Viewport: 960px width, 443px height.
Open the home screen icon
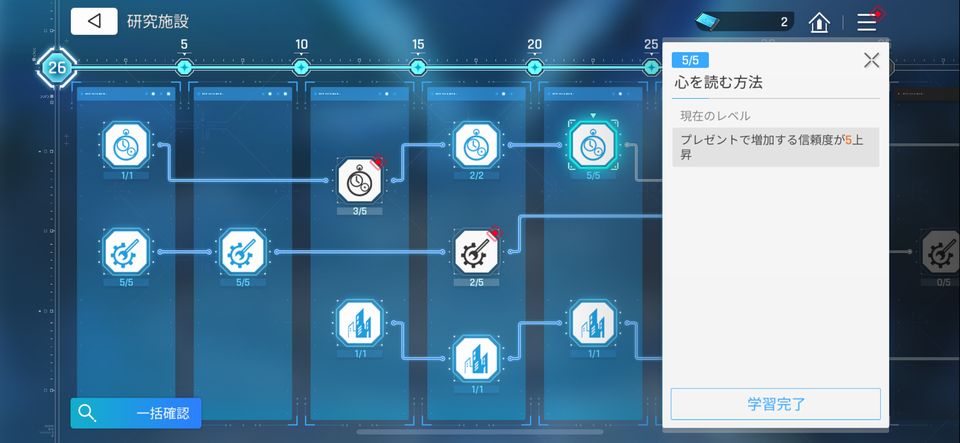819,22
